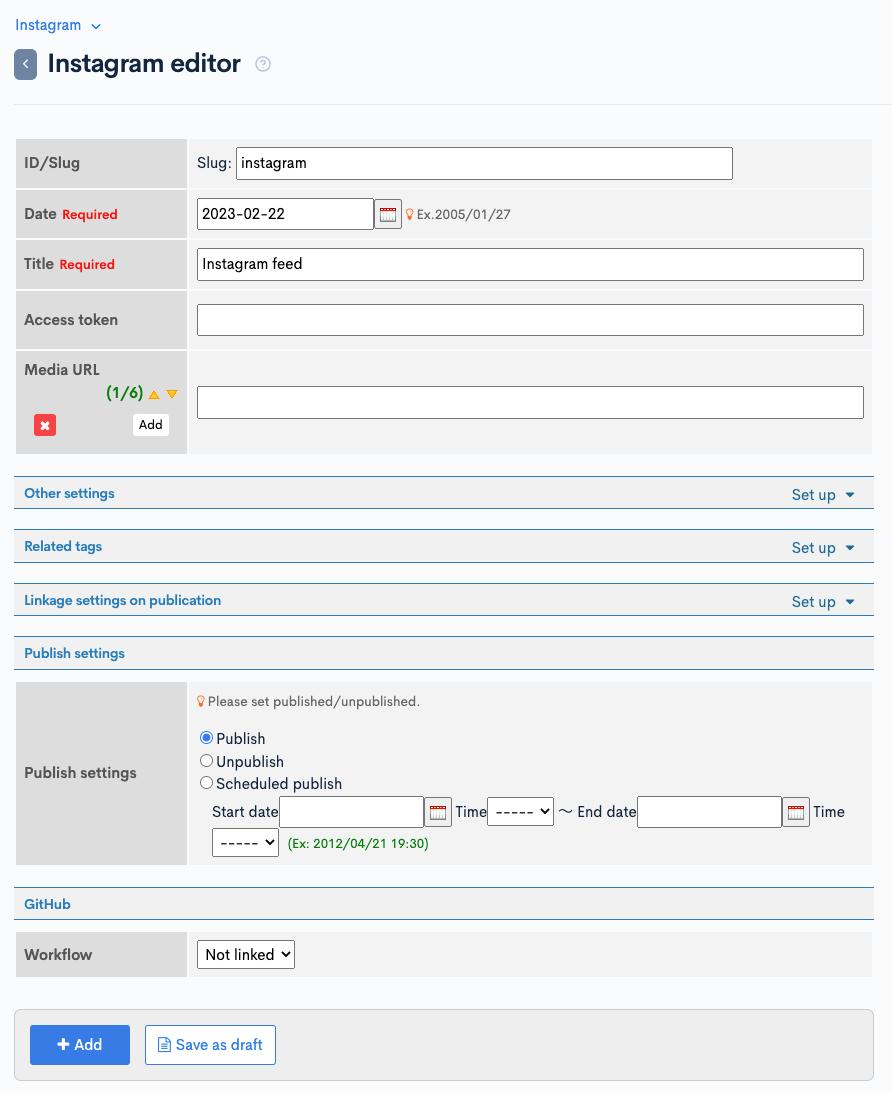This screenshot has height=1093, width=892.
Task: Click inside the Access token field
Action: [530, 319]
